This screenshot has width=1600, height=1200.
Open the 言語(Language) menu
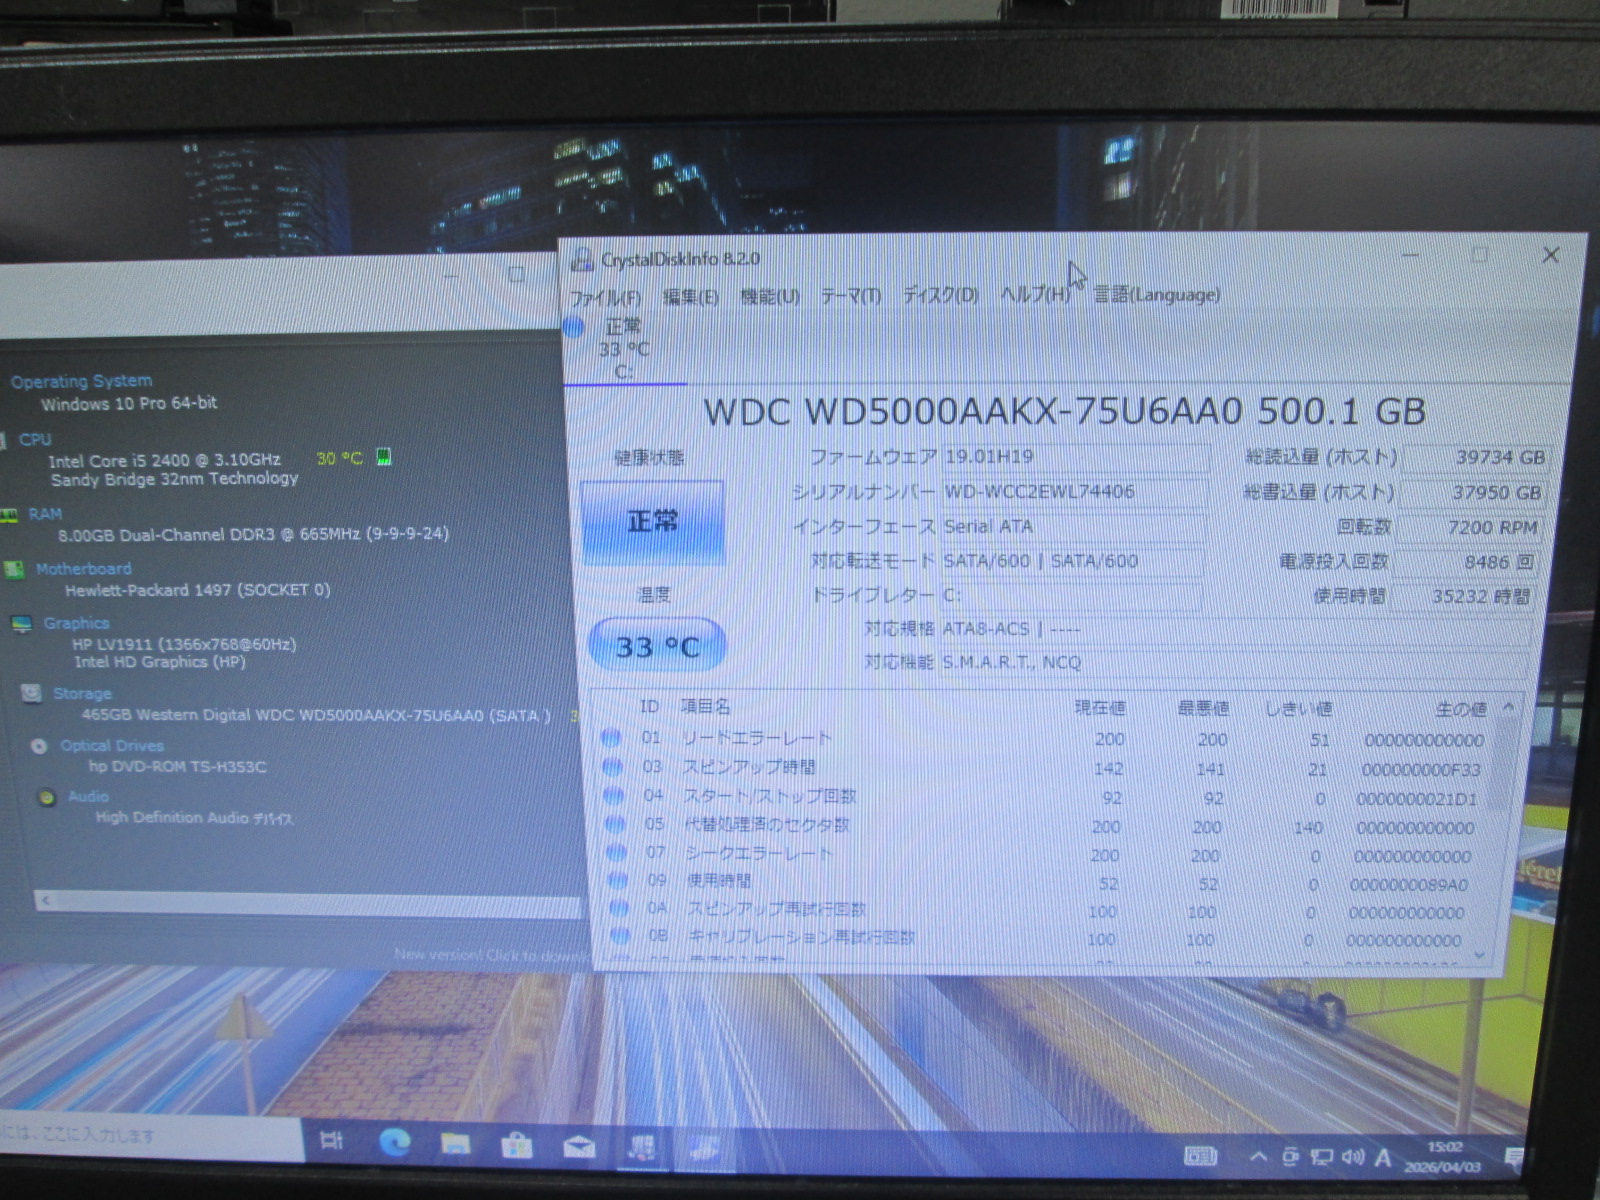(x=1156, y=295)
